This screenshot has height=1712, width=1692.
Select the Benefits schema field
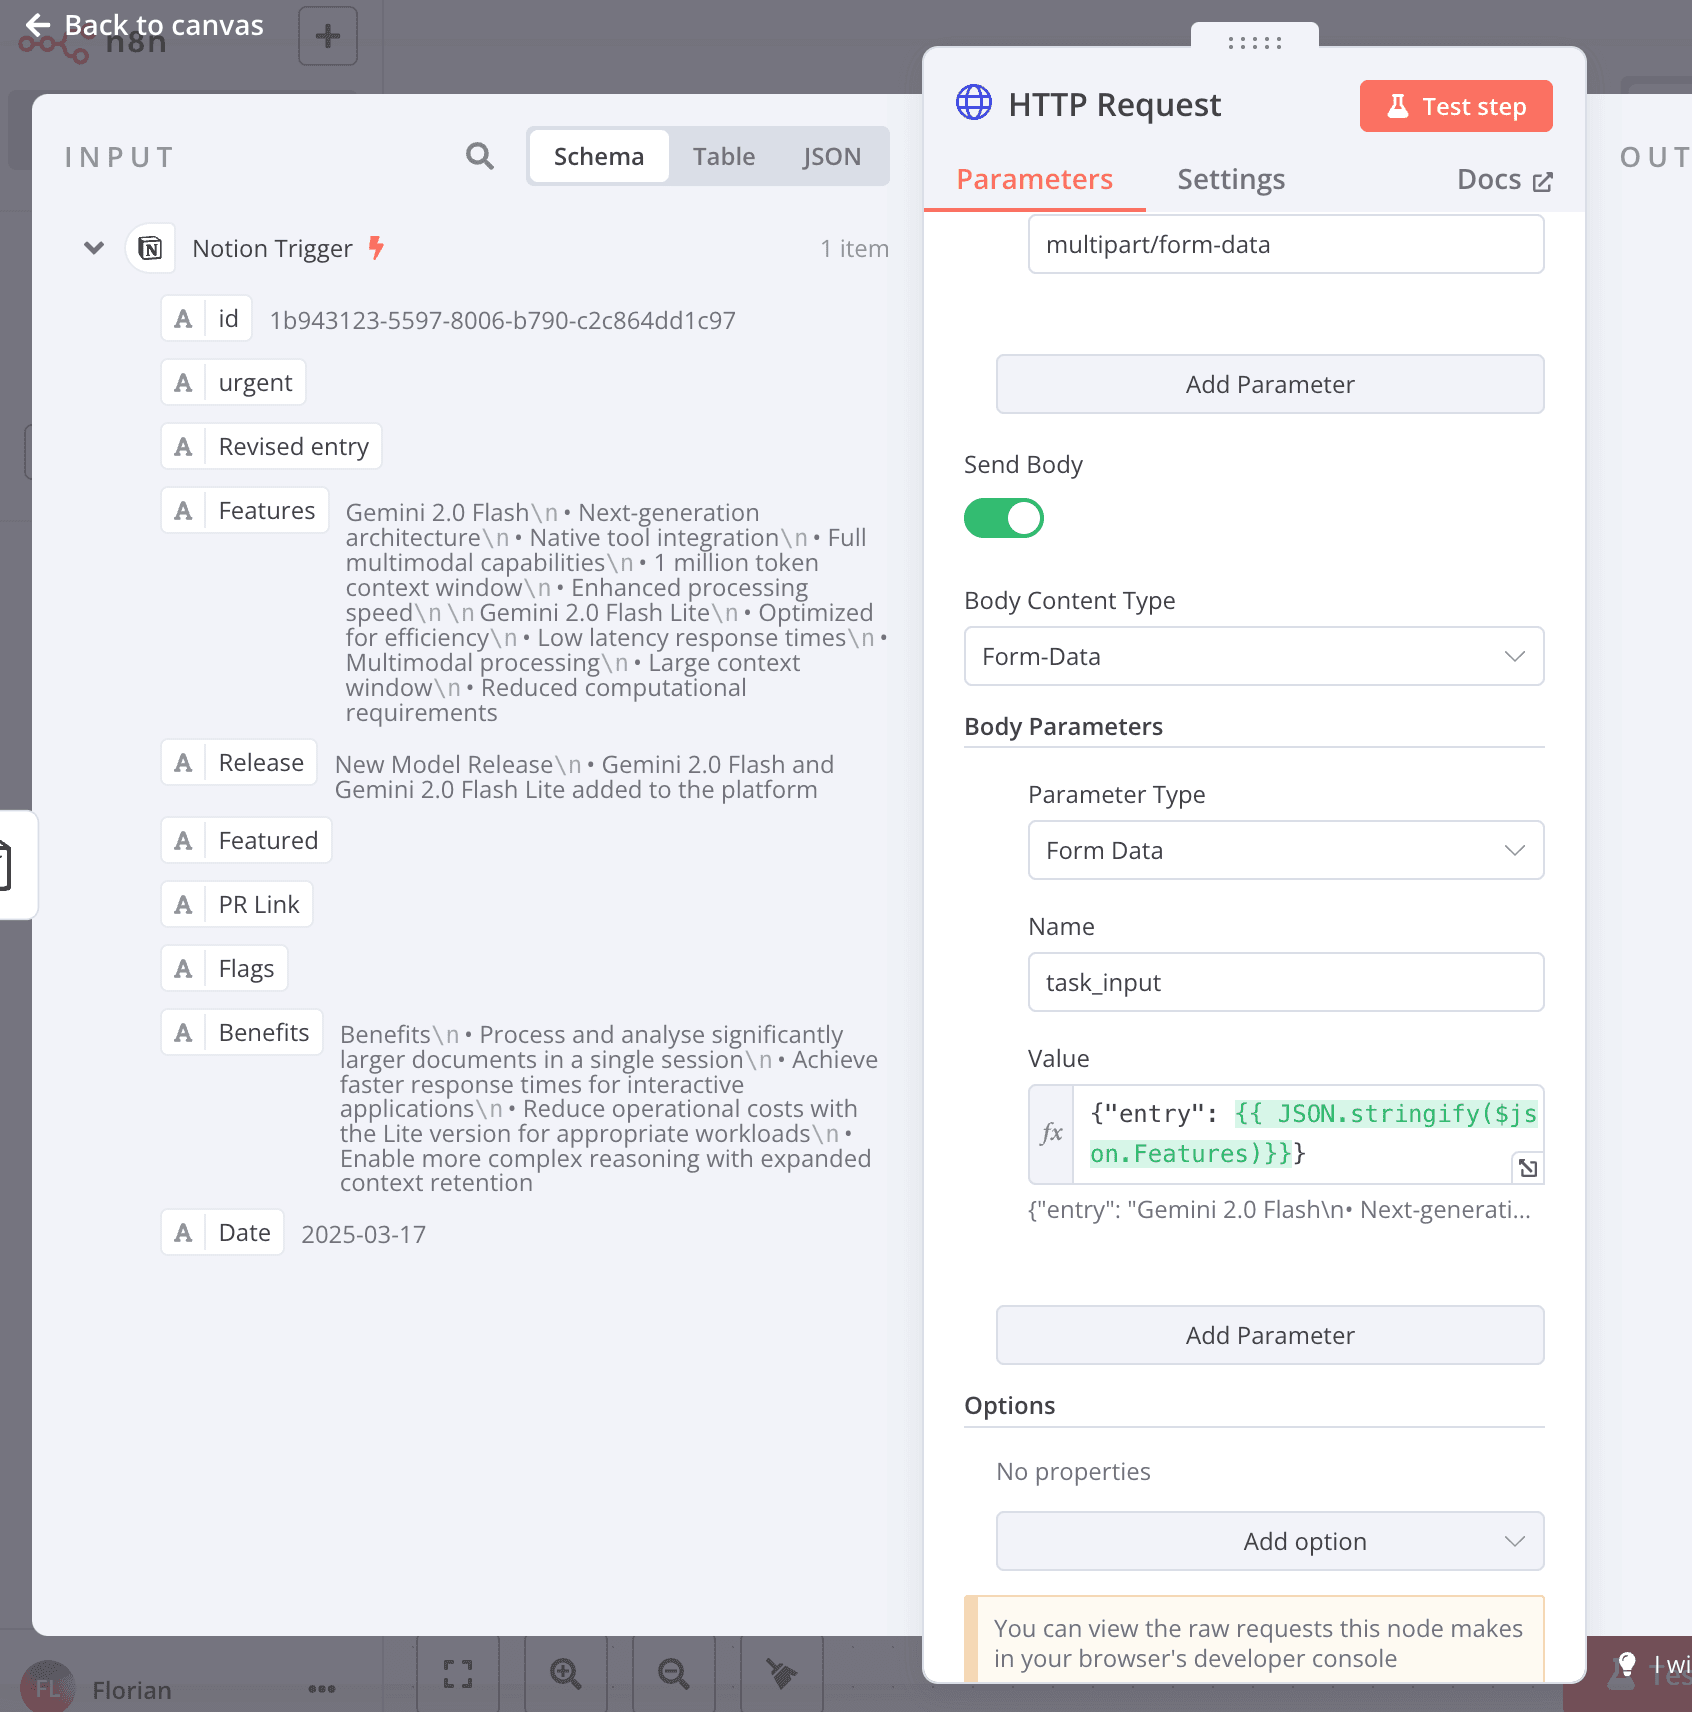coord(242,1033)
